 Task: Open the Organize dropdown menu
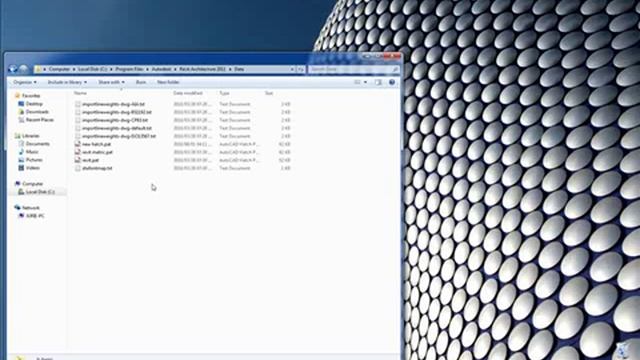(x=24, y=82)
